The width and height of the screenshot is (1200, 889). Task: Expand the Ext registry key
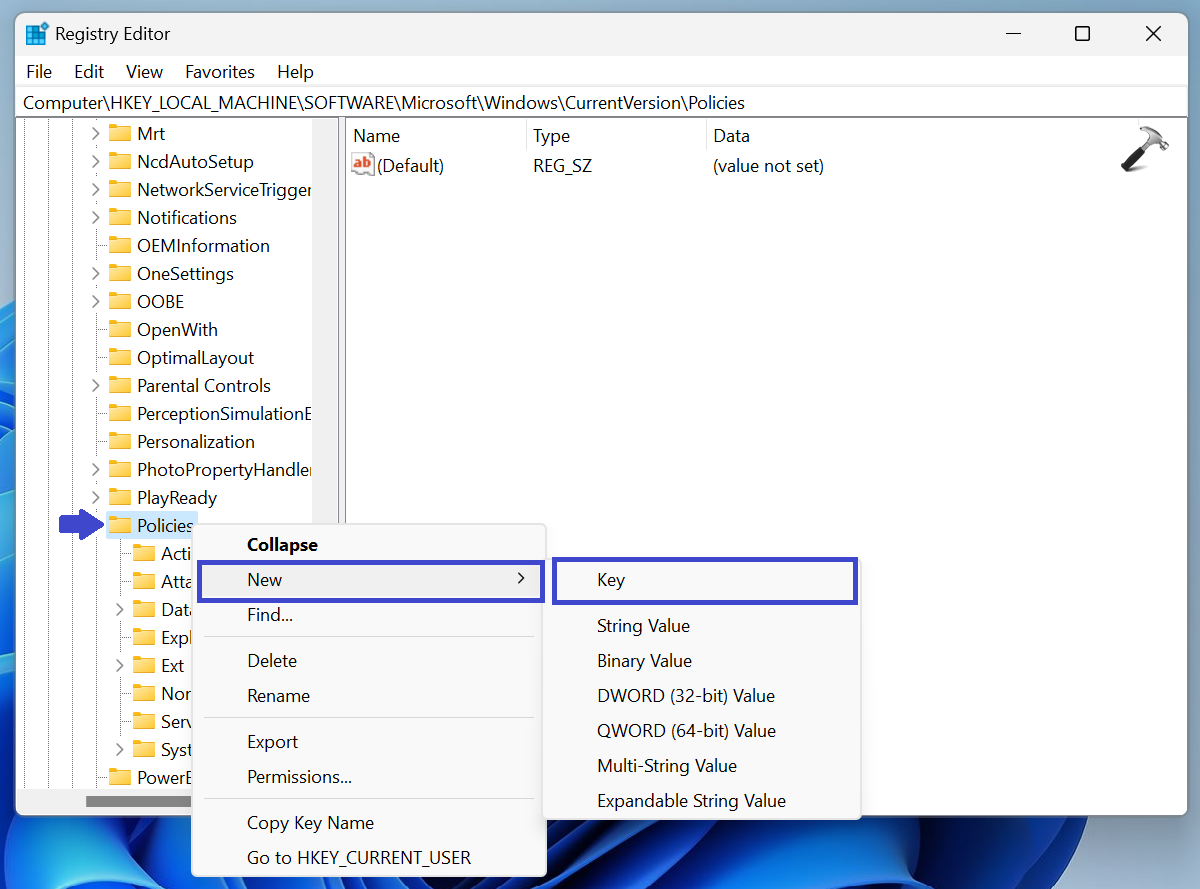[118, 665]
